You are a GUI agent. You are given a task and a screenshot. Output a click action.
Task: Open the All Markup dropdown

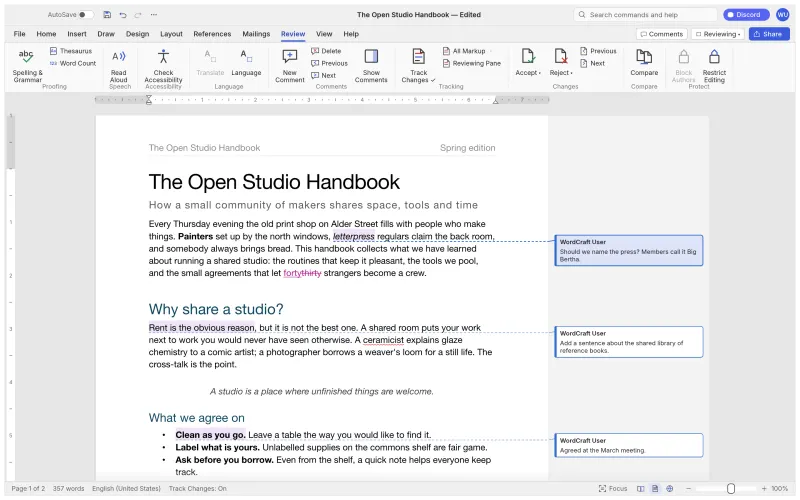click(468, 51)
